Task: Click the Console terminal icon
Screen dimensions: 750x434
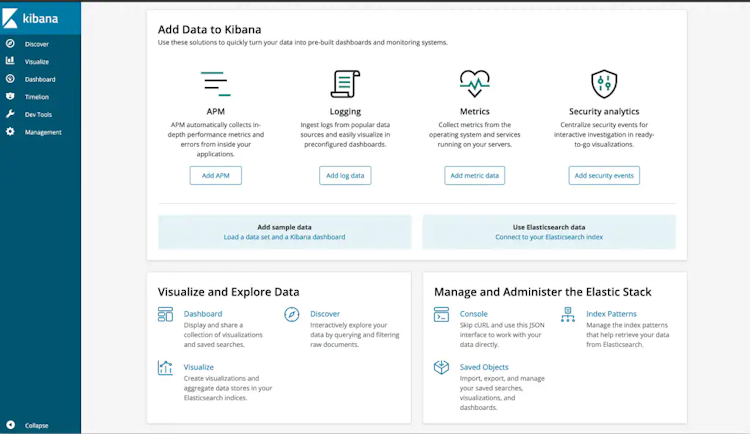Action: 441,315
